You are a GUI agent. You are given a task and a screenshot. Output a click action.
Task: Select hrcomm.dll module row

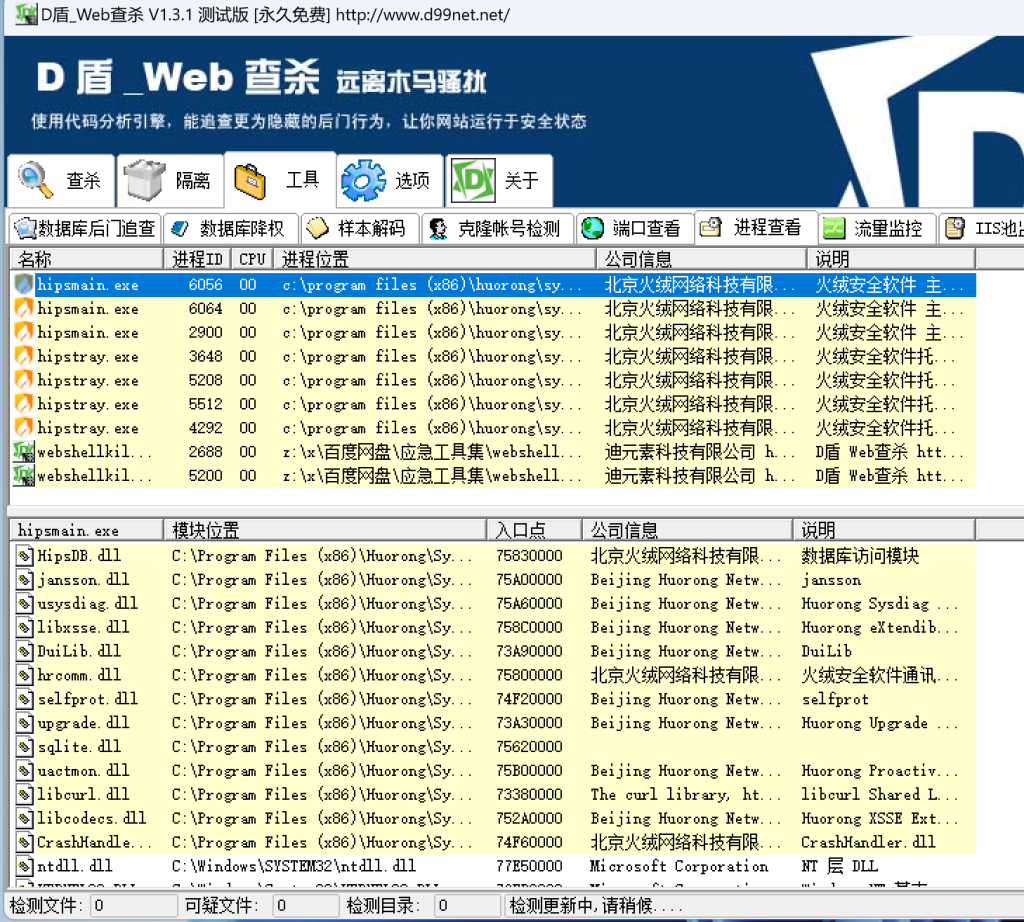coord(493,675)
